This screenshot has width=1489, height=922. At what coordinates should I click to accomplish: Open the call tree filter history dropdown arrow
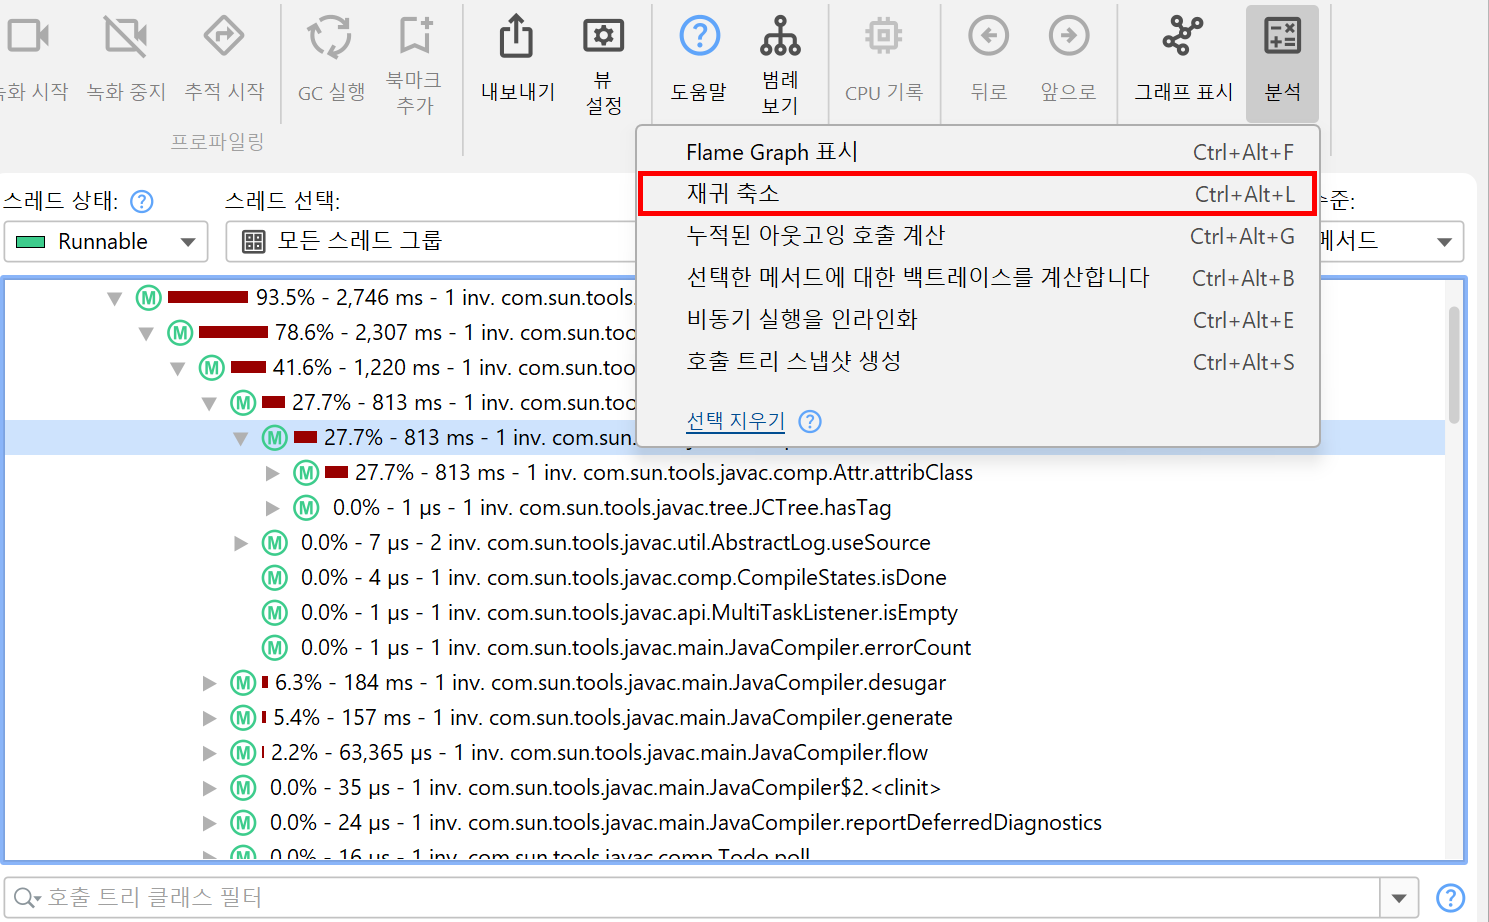click(x=1399, y=898)
